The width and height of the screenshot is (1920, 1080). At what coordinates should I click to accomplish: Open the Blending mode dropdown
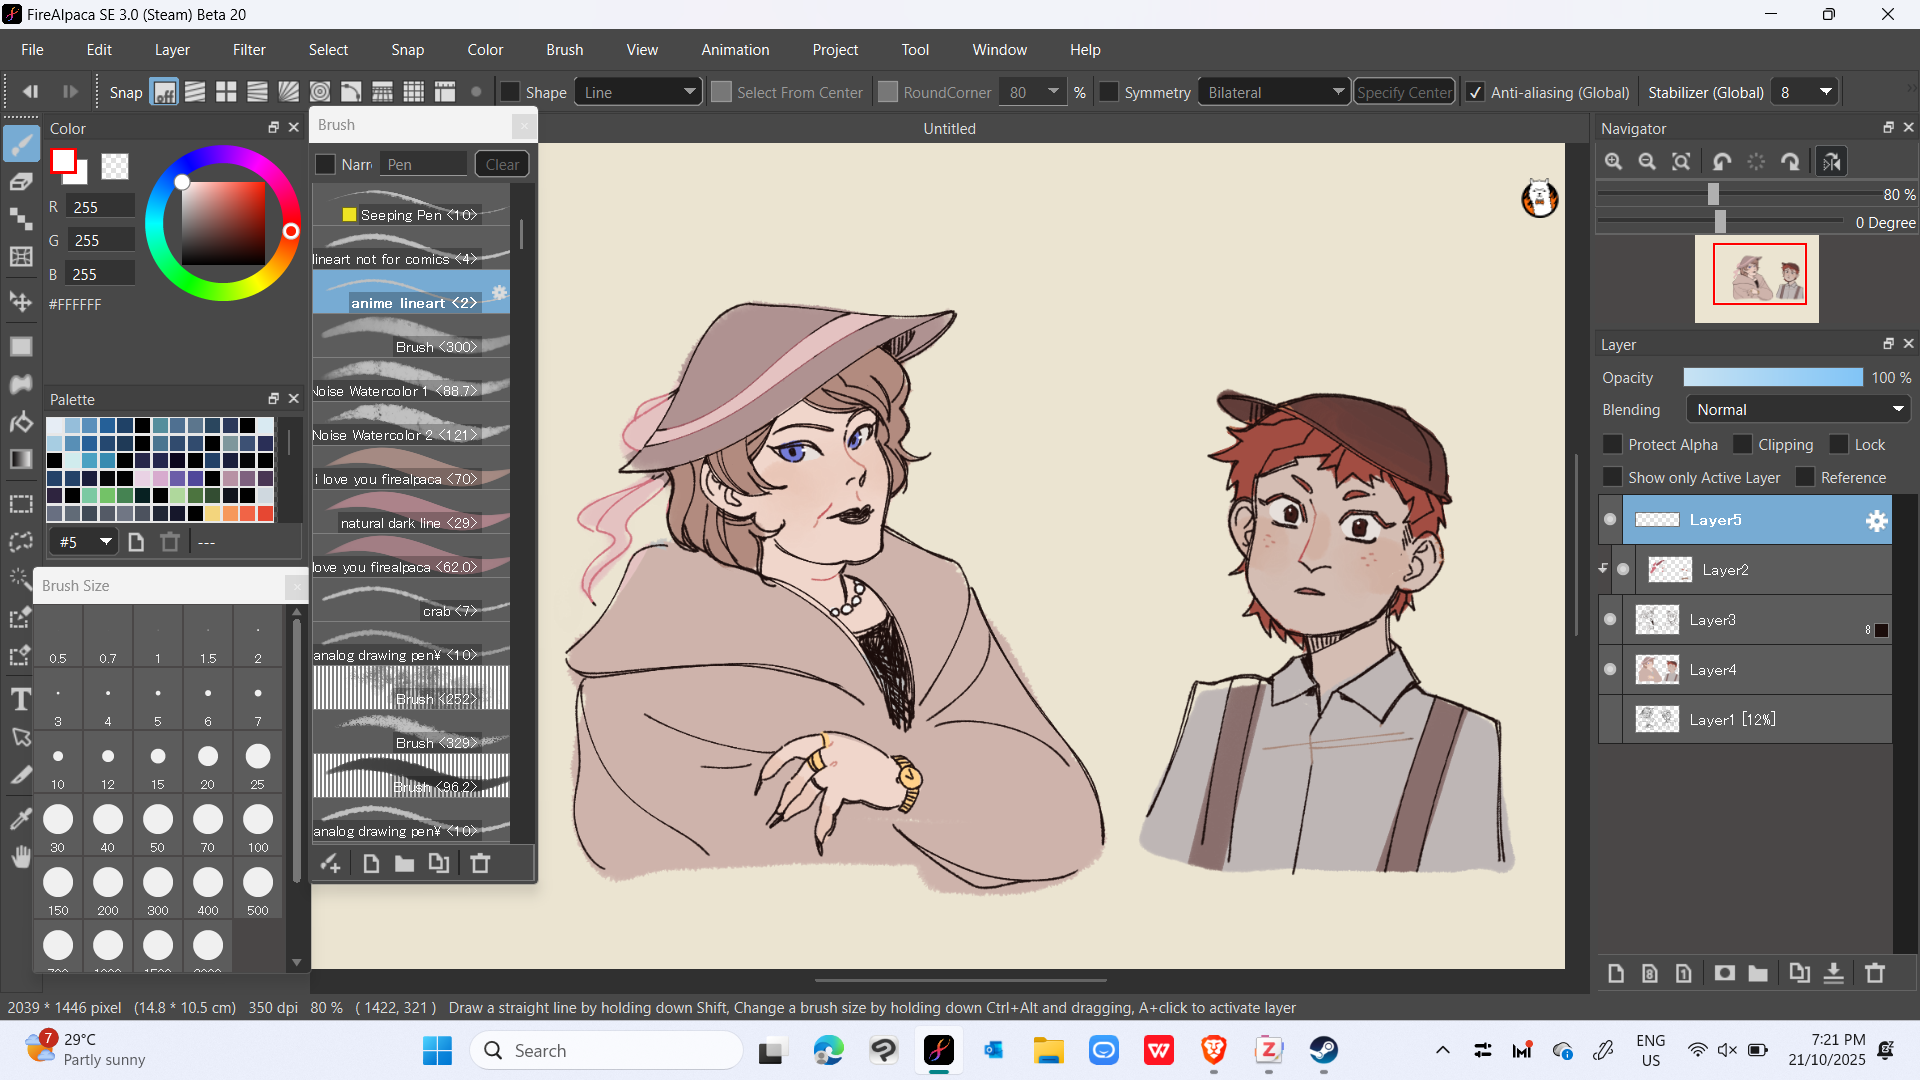pos(1798,410)
